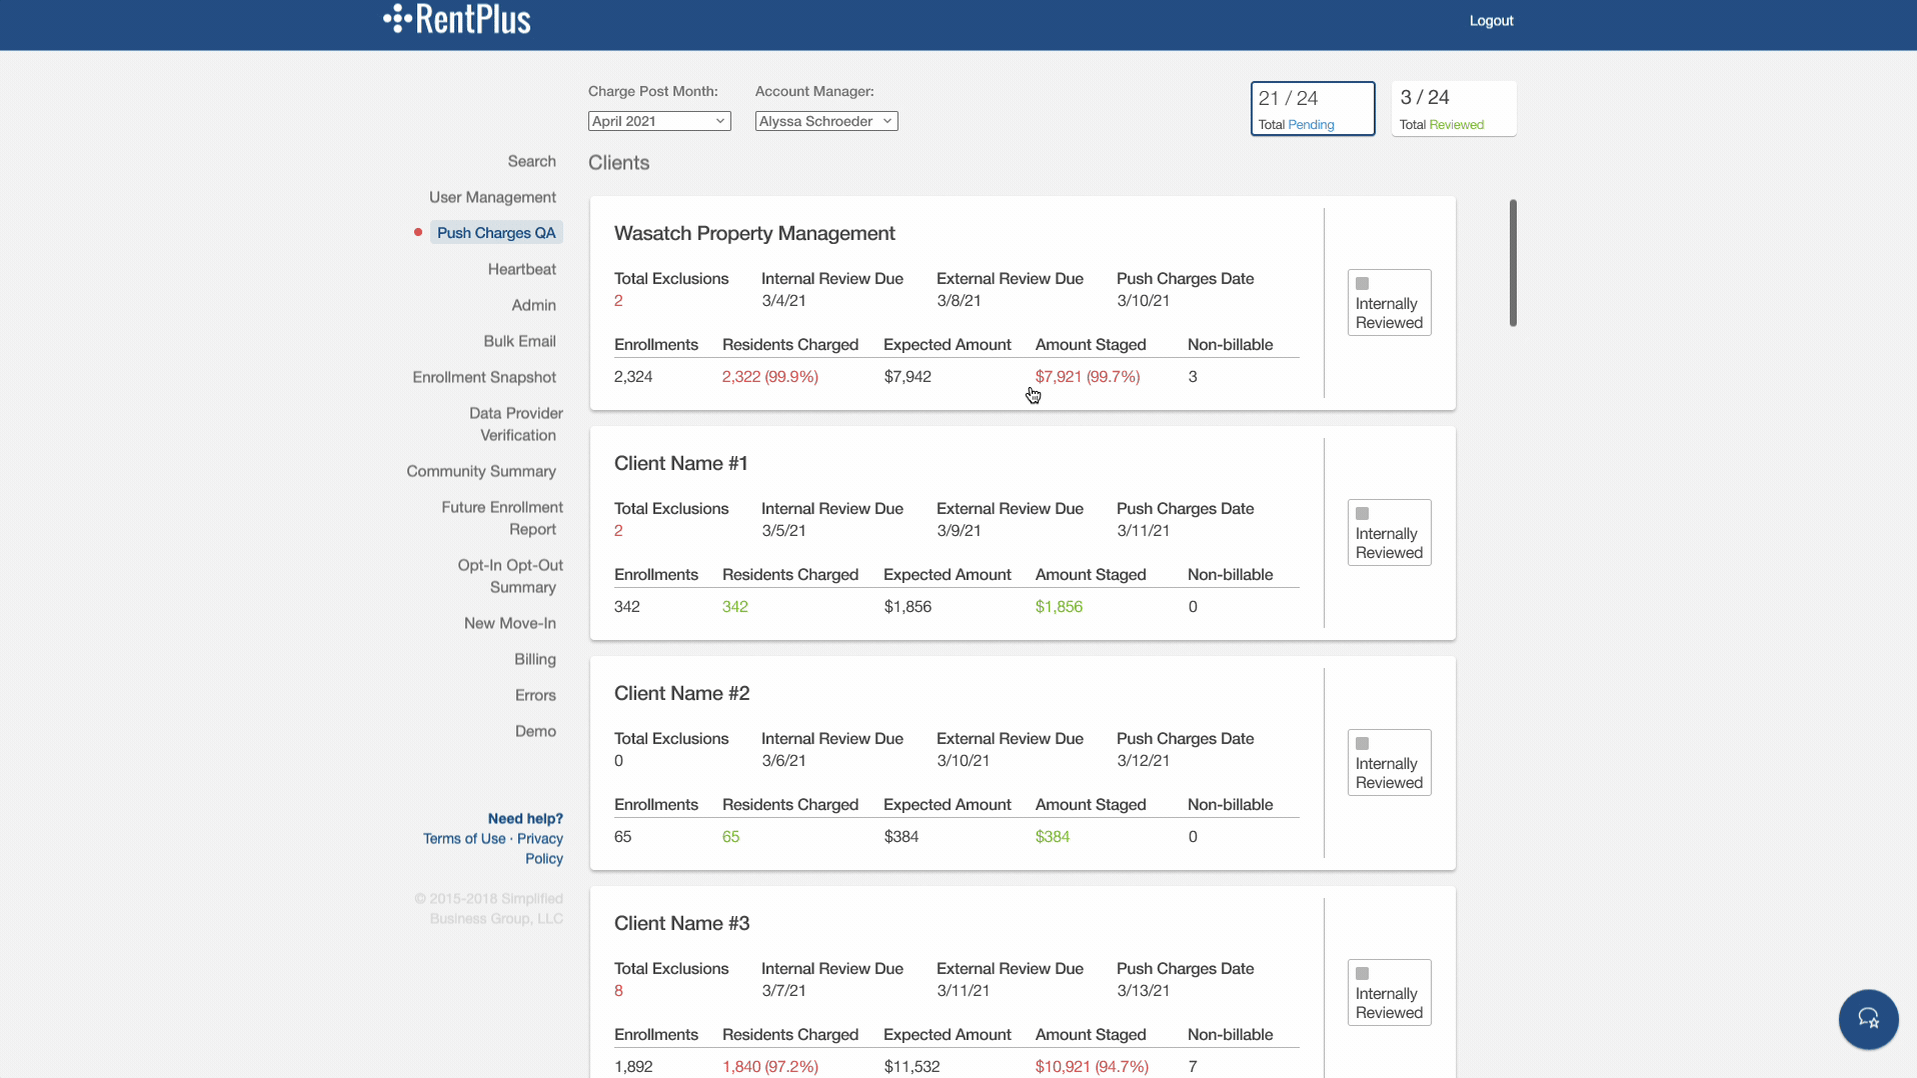This screenshot has width=1917, height=1078.
Task: Click the Logout link
Action: (1490, 21)
